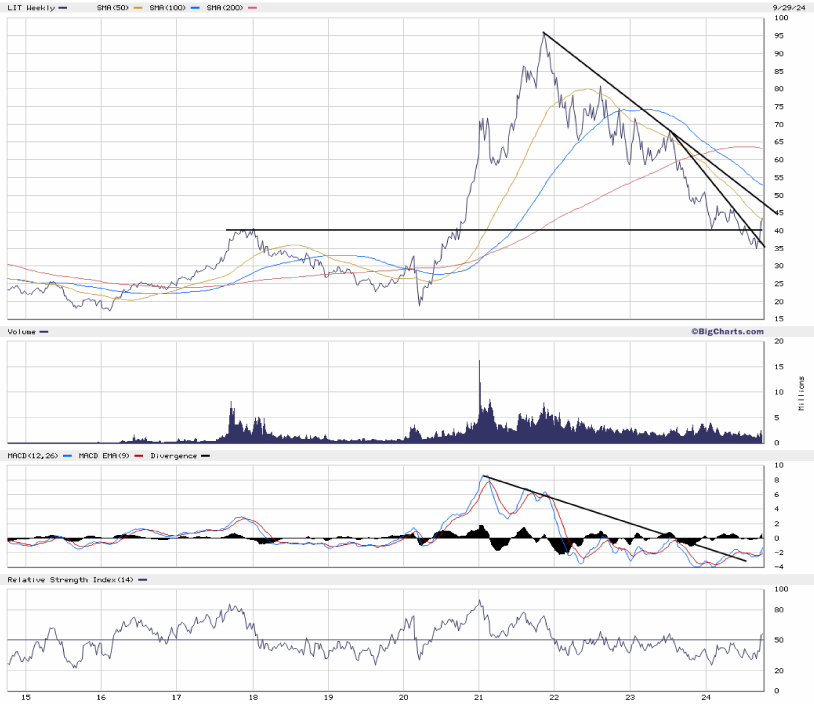Click the 9/29/24 date label
Viewport: 814px width, 704px height.
click(790, 7)
